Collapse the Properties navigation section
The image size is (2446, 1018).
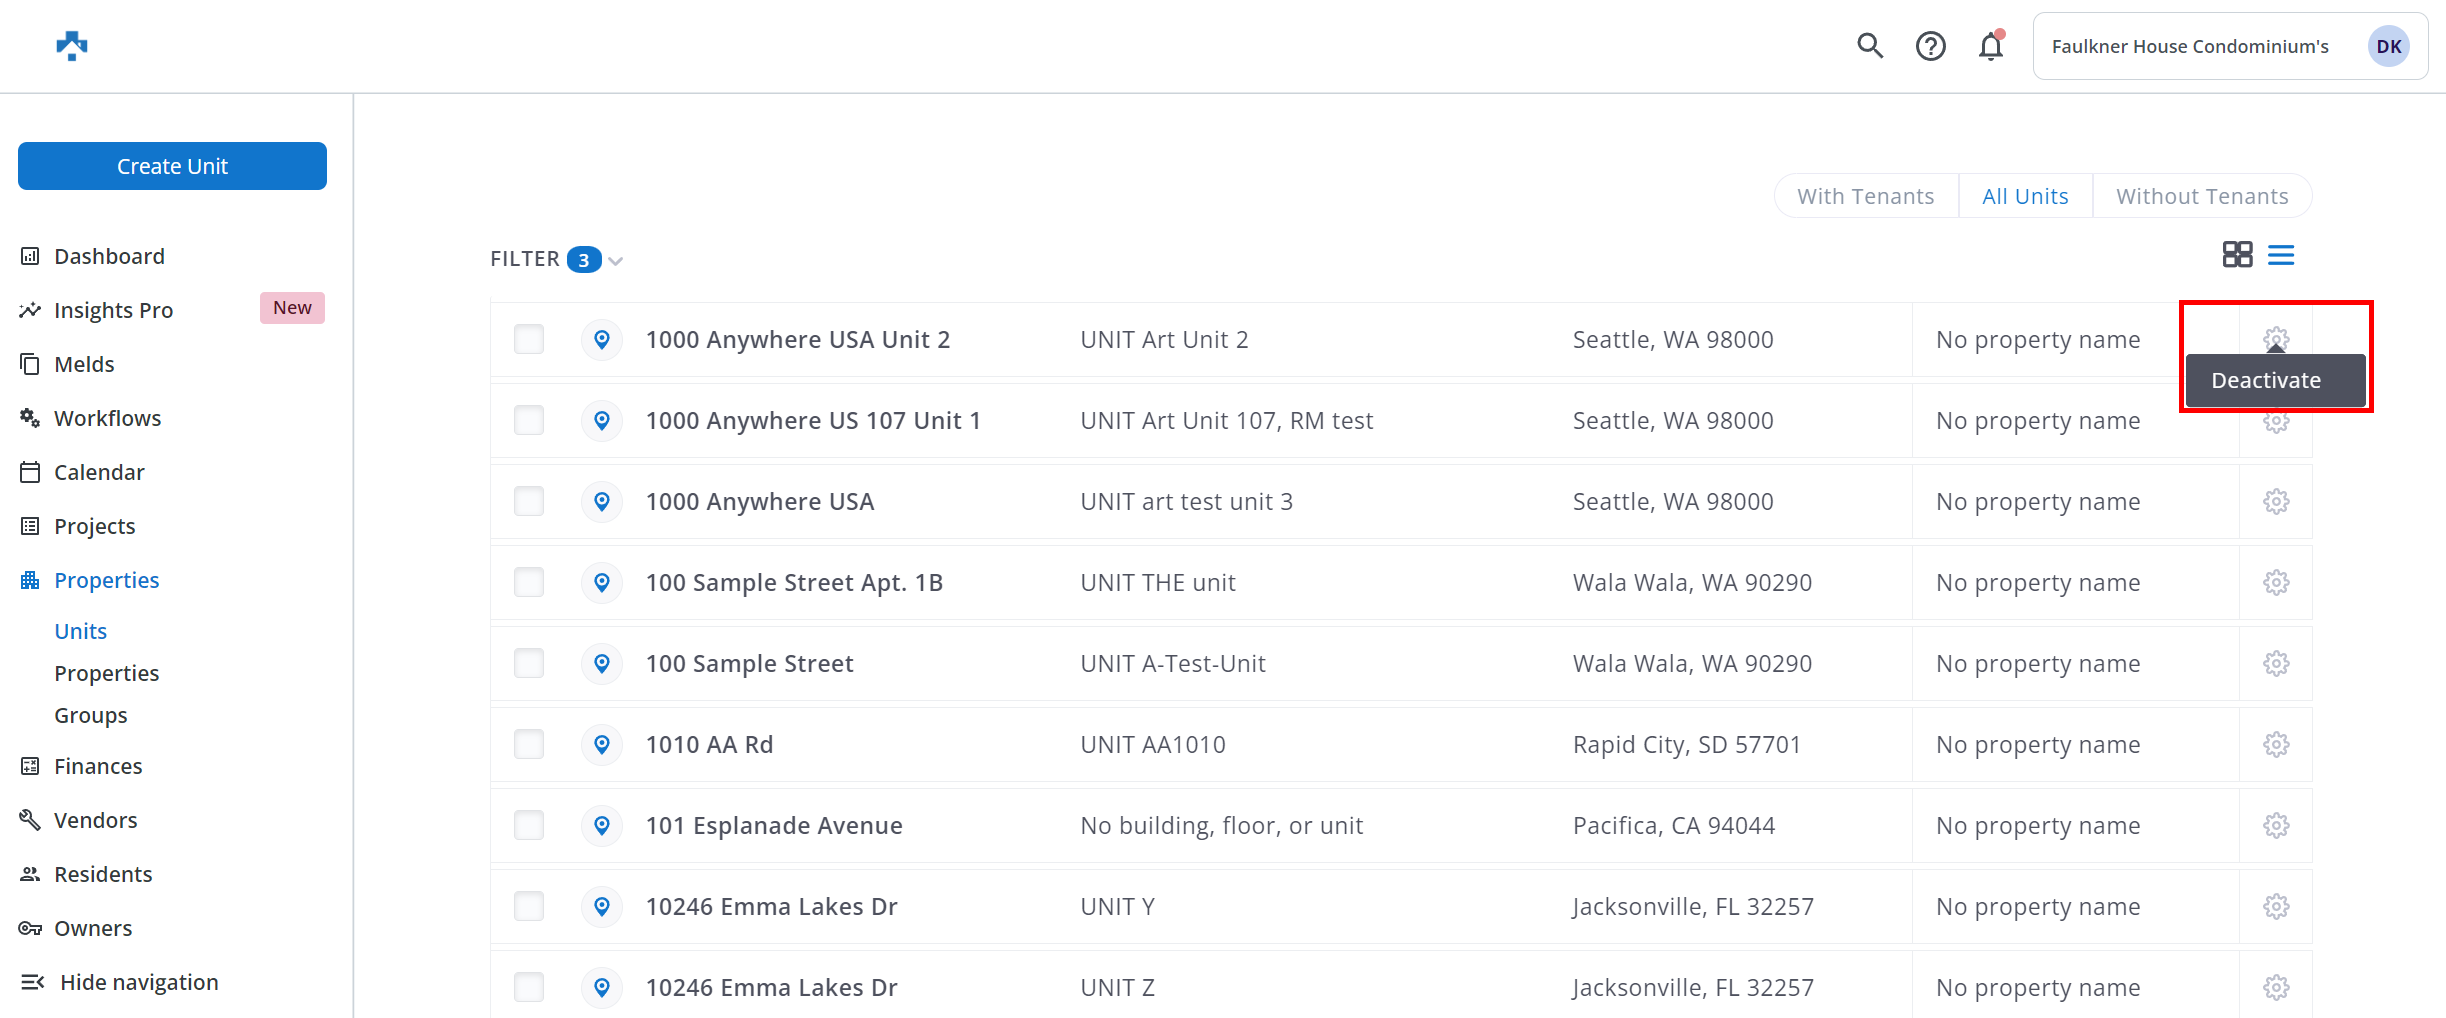pos(106,581)
